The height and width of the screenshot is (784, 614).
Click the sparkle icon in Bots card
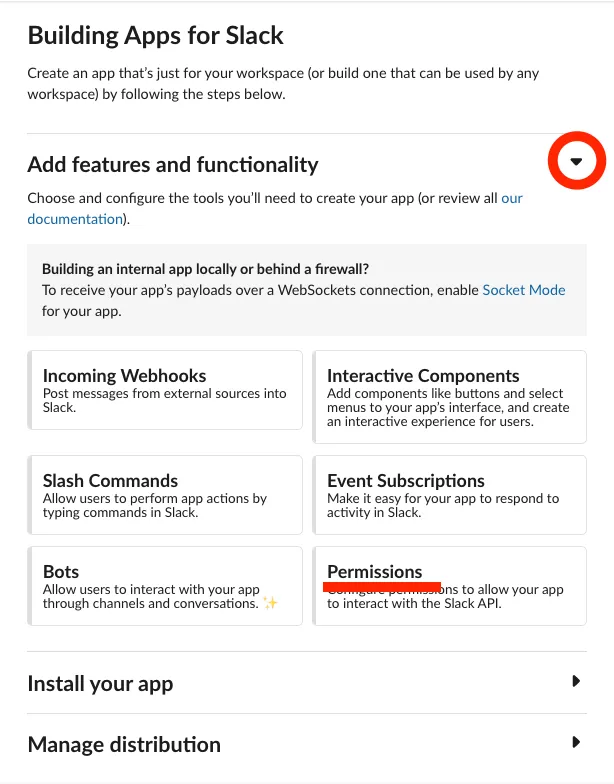pyautogui.click(x=270, y=603)
